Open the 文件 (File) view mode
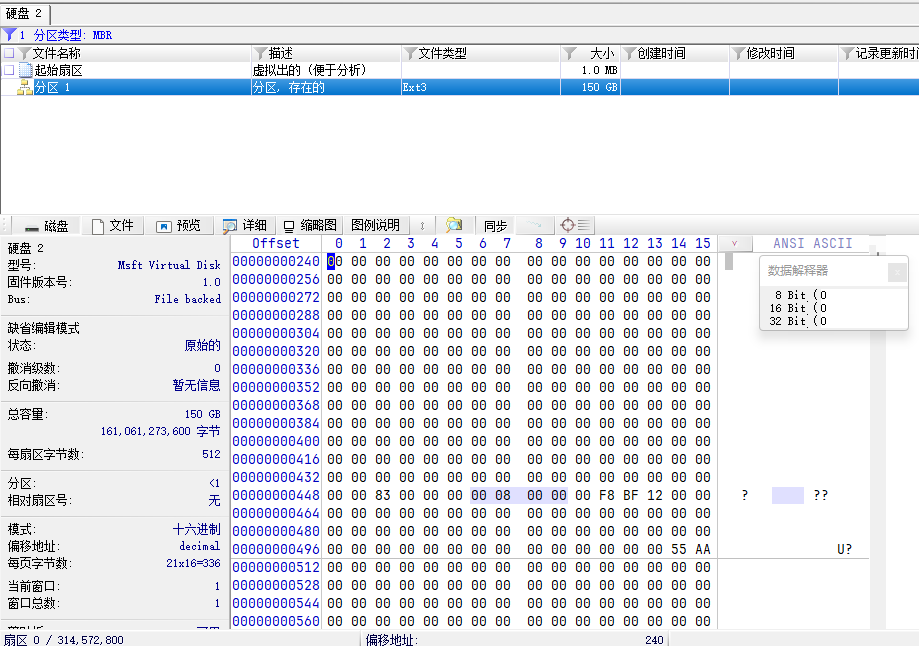 [x=113, y=226]
